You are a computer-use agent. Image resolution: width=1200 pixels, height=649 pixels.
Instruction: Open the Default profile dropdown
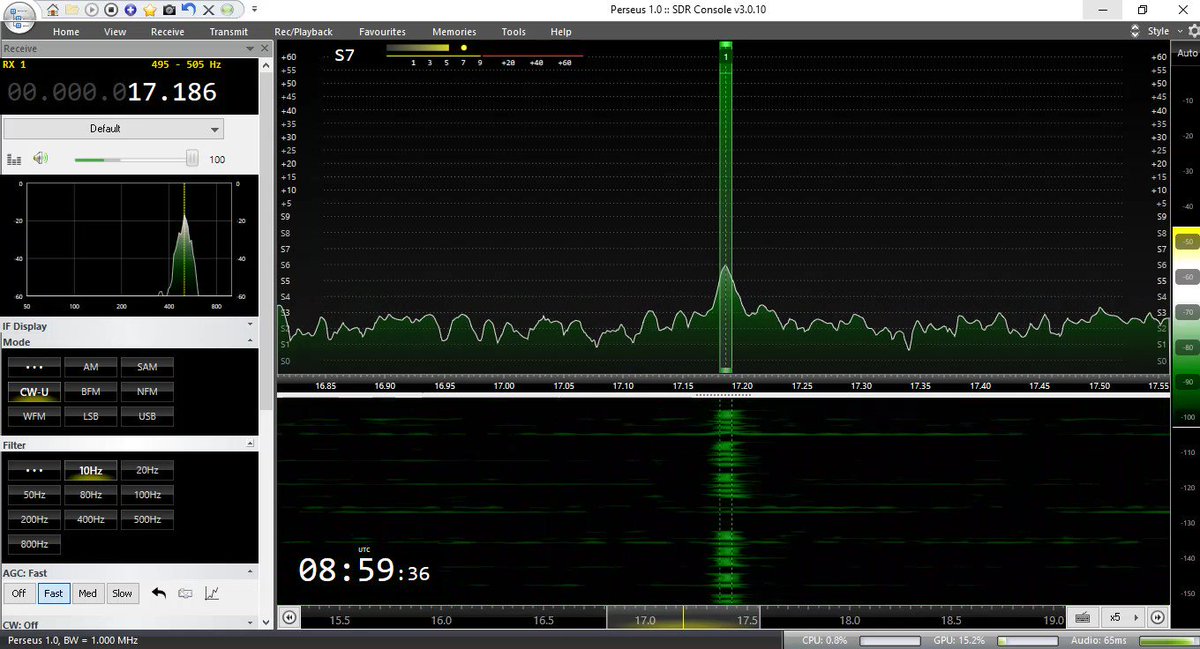tap(113, 128)
